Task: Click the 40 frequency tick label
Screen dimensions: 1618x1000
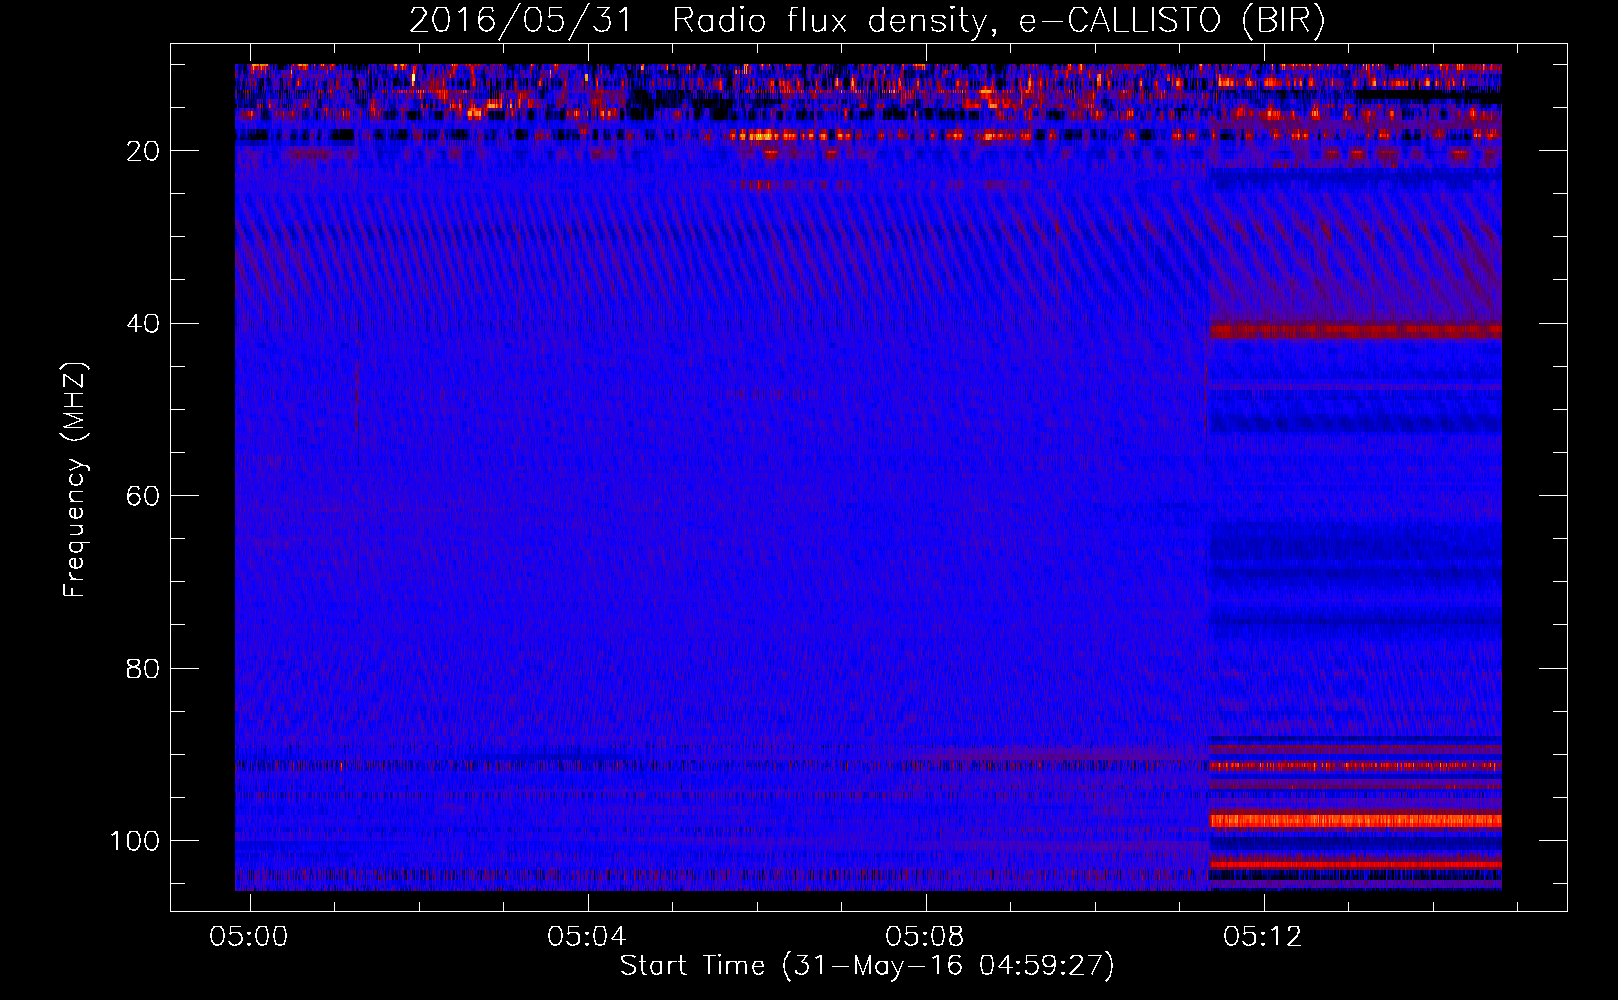Action: point(143,324)
